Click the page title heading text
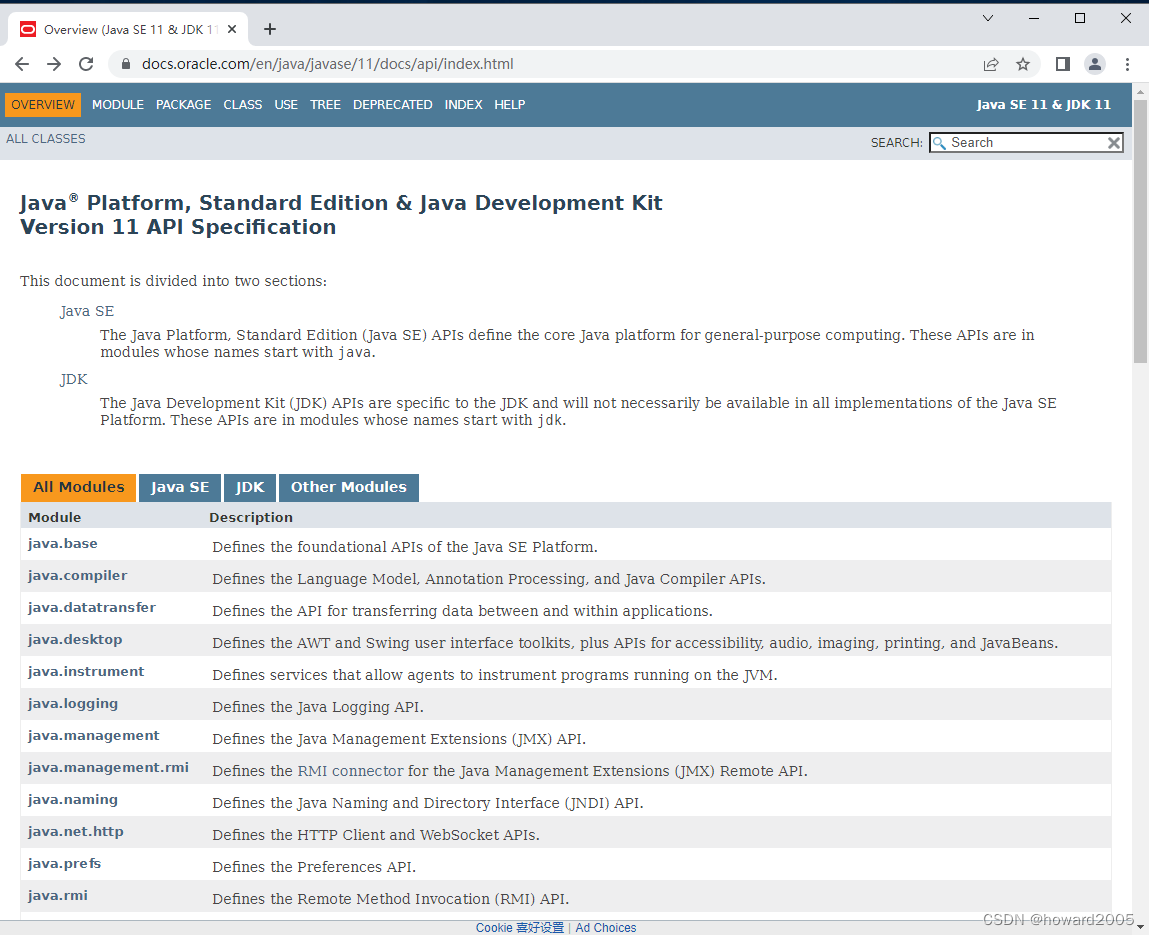This screenshot has height=935, width=1149. [341, 215]
